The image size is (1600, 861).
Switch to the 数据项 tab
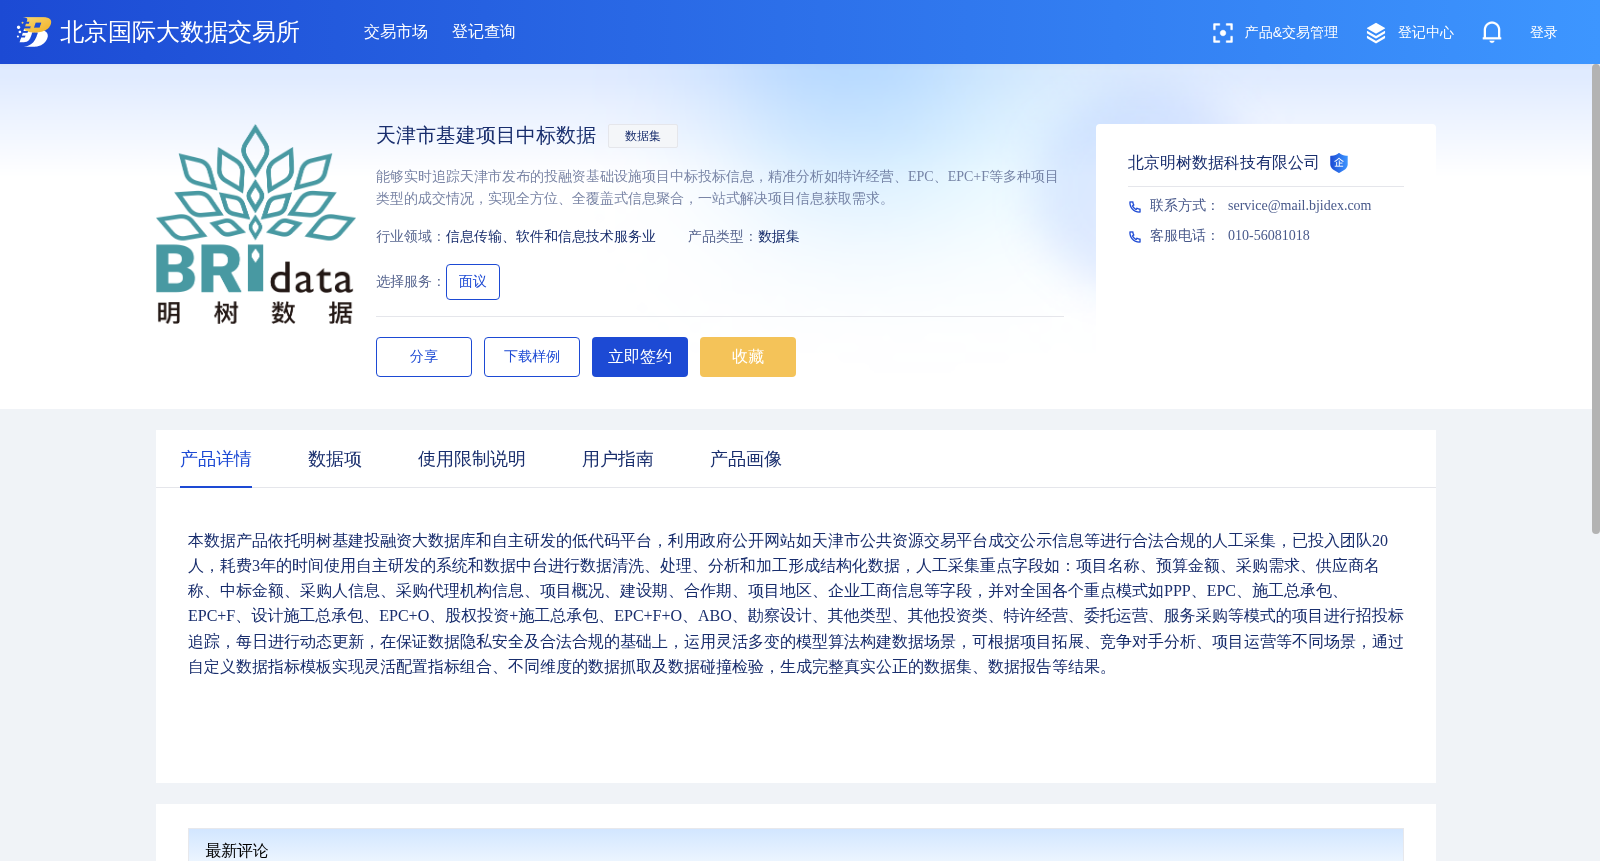335,459
